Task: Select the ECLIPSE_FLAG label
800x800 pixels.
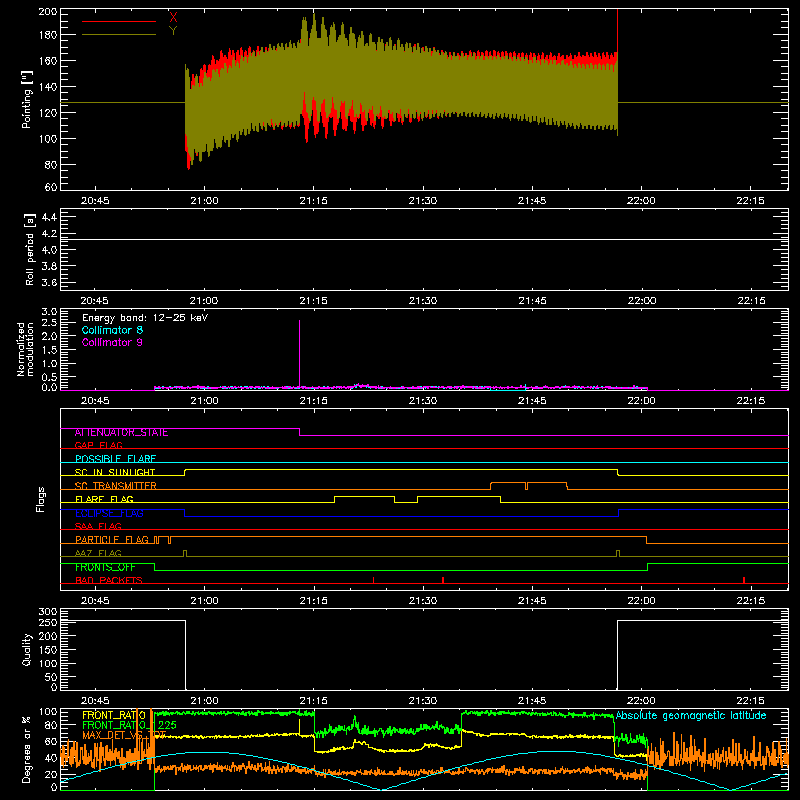Action: click(x=109, y=513)
